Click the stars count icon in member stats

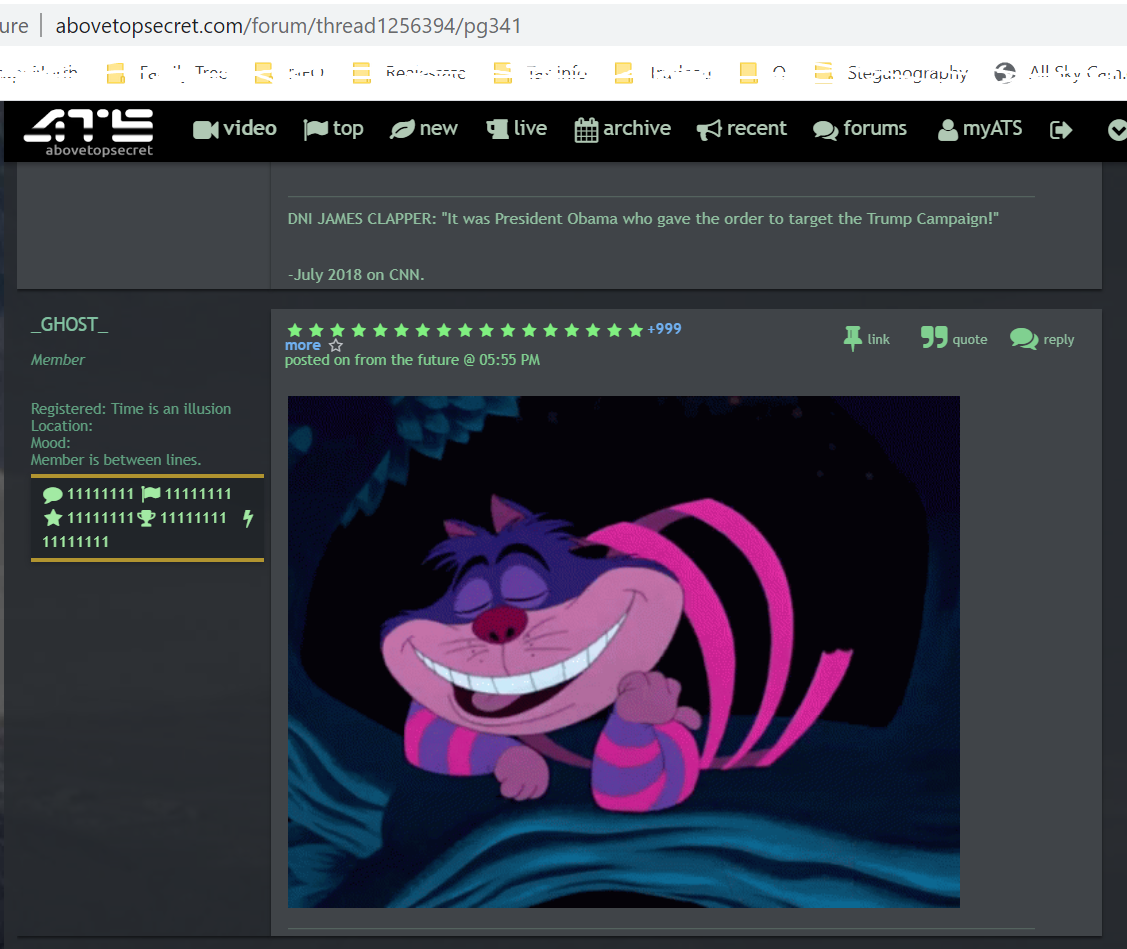click(52, 518)
